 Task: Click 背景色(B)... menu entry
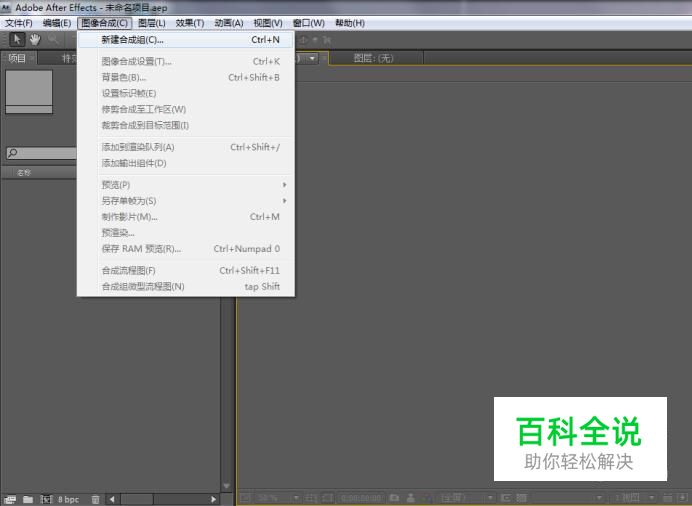click(x=186, y=77)
